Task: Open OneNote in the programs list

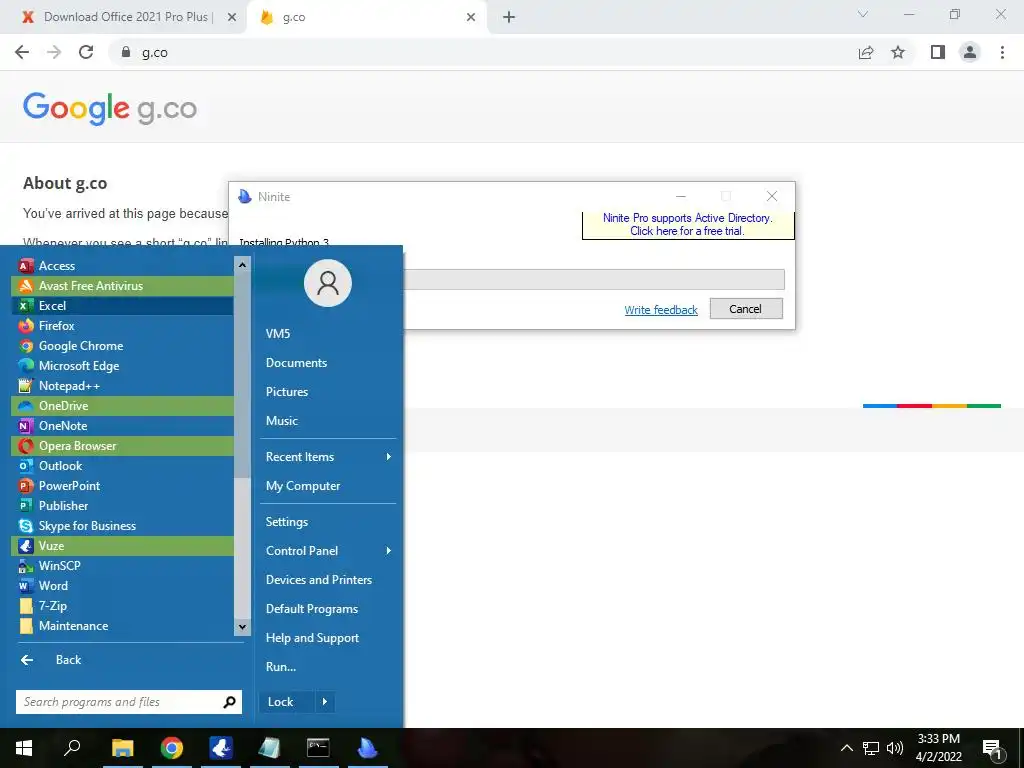Action: click(122, 426)
